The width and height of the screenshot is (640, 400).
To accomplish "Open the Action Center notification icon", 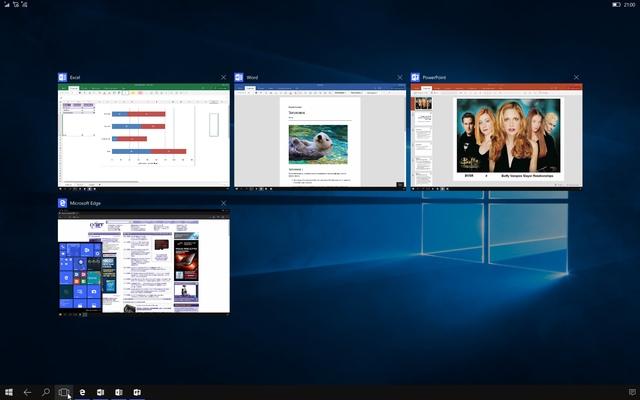I will 633,392.
